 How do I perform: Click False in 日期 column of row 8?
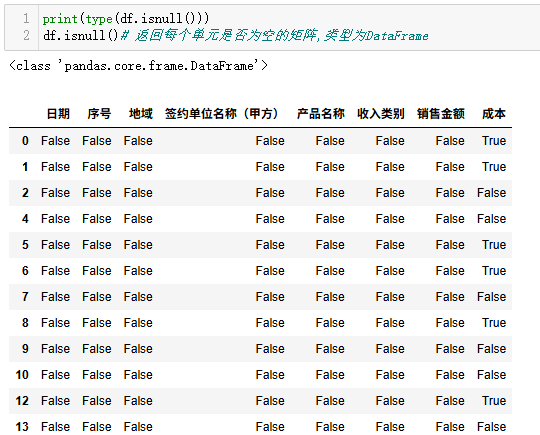(55, 323)
